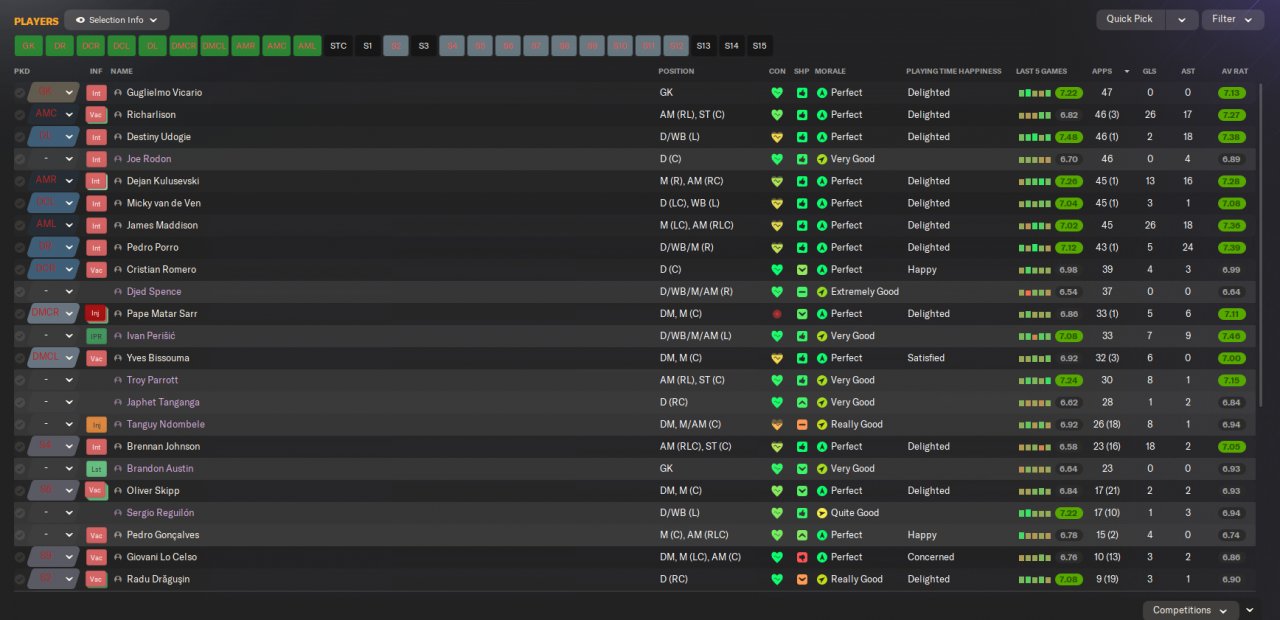The height and width of the screenshot is (620, 1280).
Task: Click Giovani Lo Celso's Concerned playing time status
Action: 931,557
